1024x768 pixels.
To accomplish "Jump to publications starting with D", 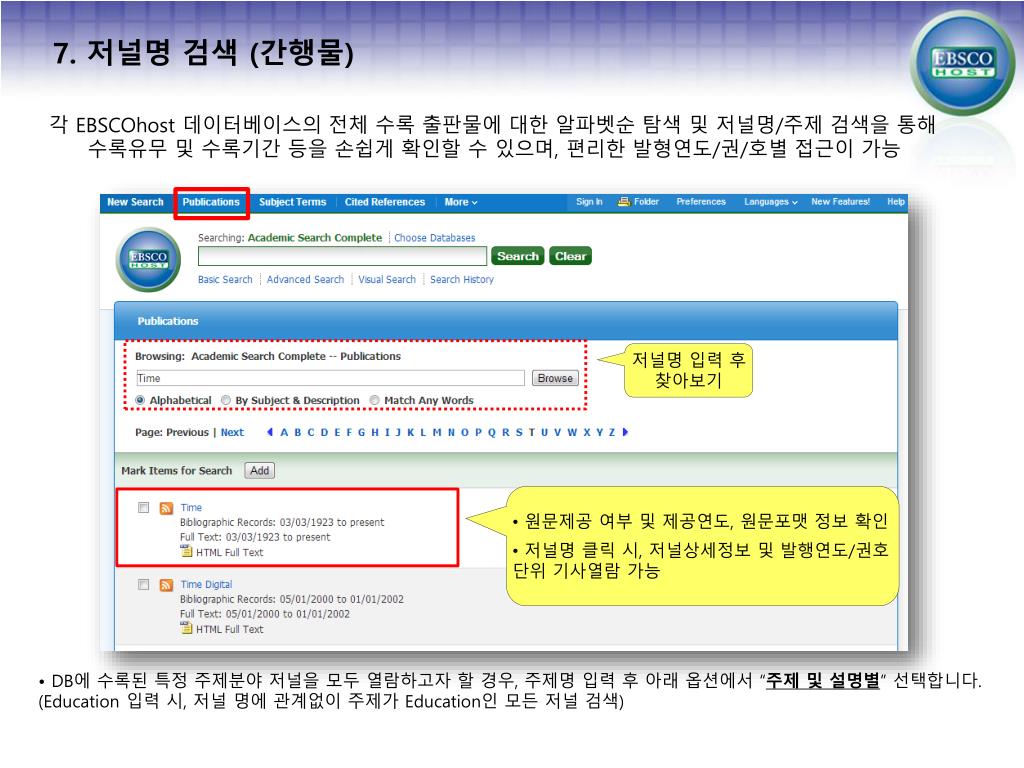I will [325, 432].
